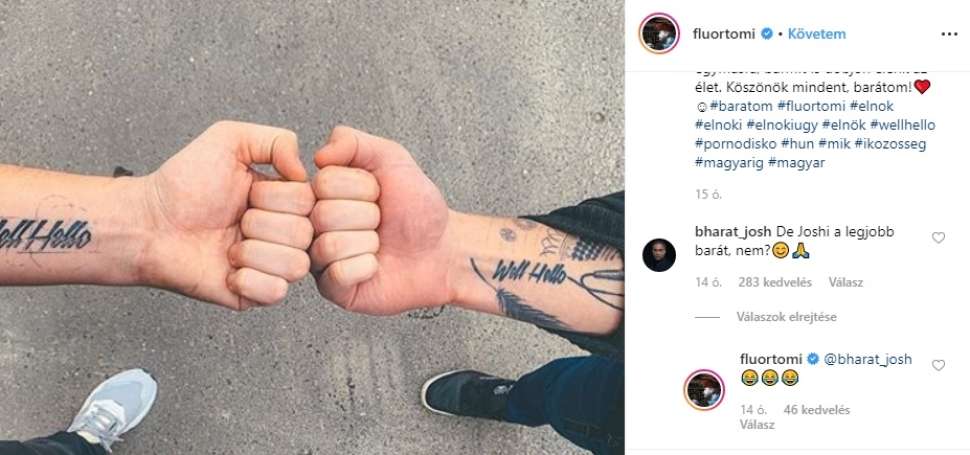Click the verified badge next to fluortomi header

coord(766,34)
